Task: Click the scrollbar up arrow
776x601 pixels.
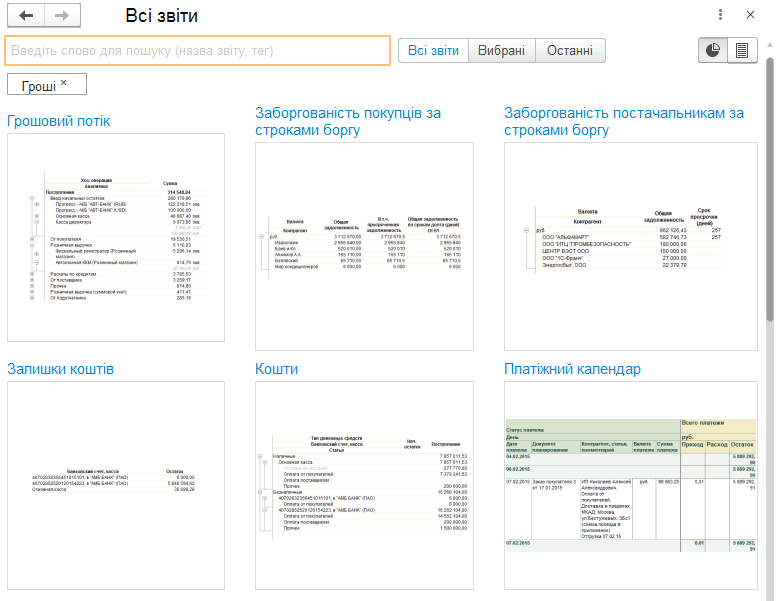Action: point(770,45)
